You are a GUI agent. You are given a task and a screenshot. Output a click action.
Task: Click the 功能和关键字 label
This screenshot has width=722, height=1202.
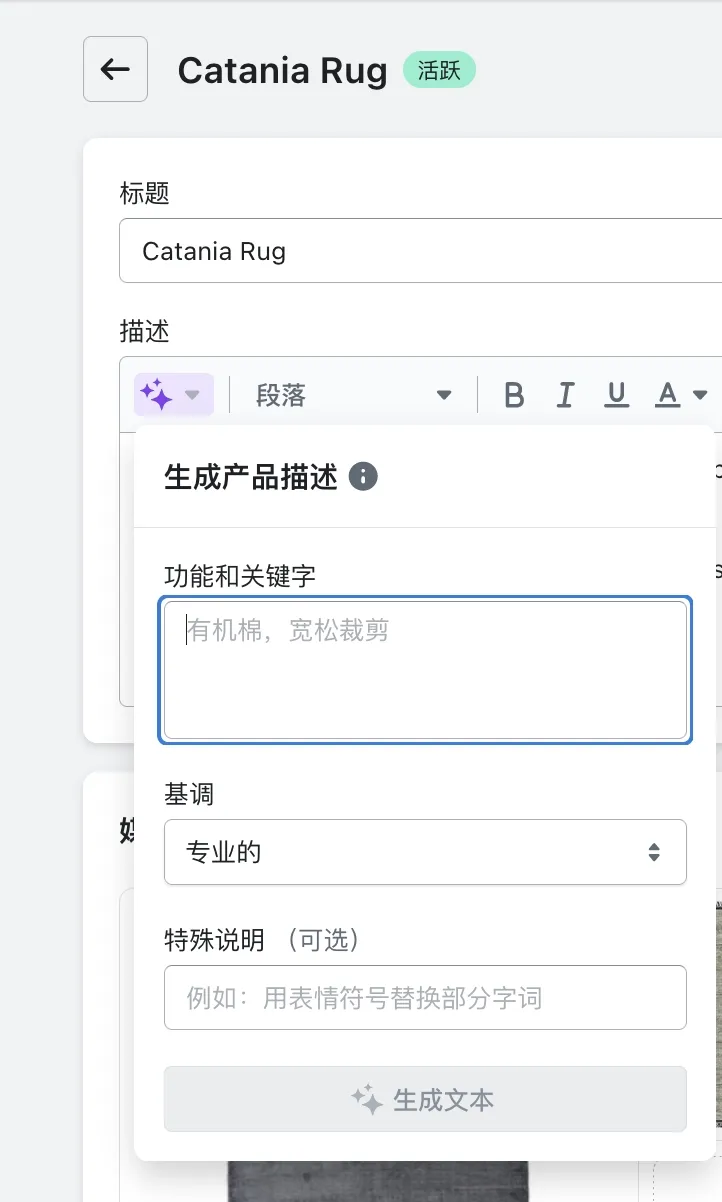240,574
